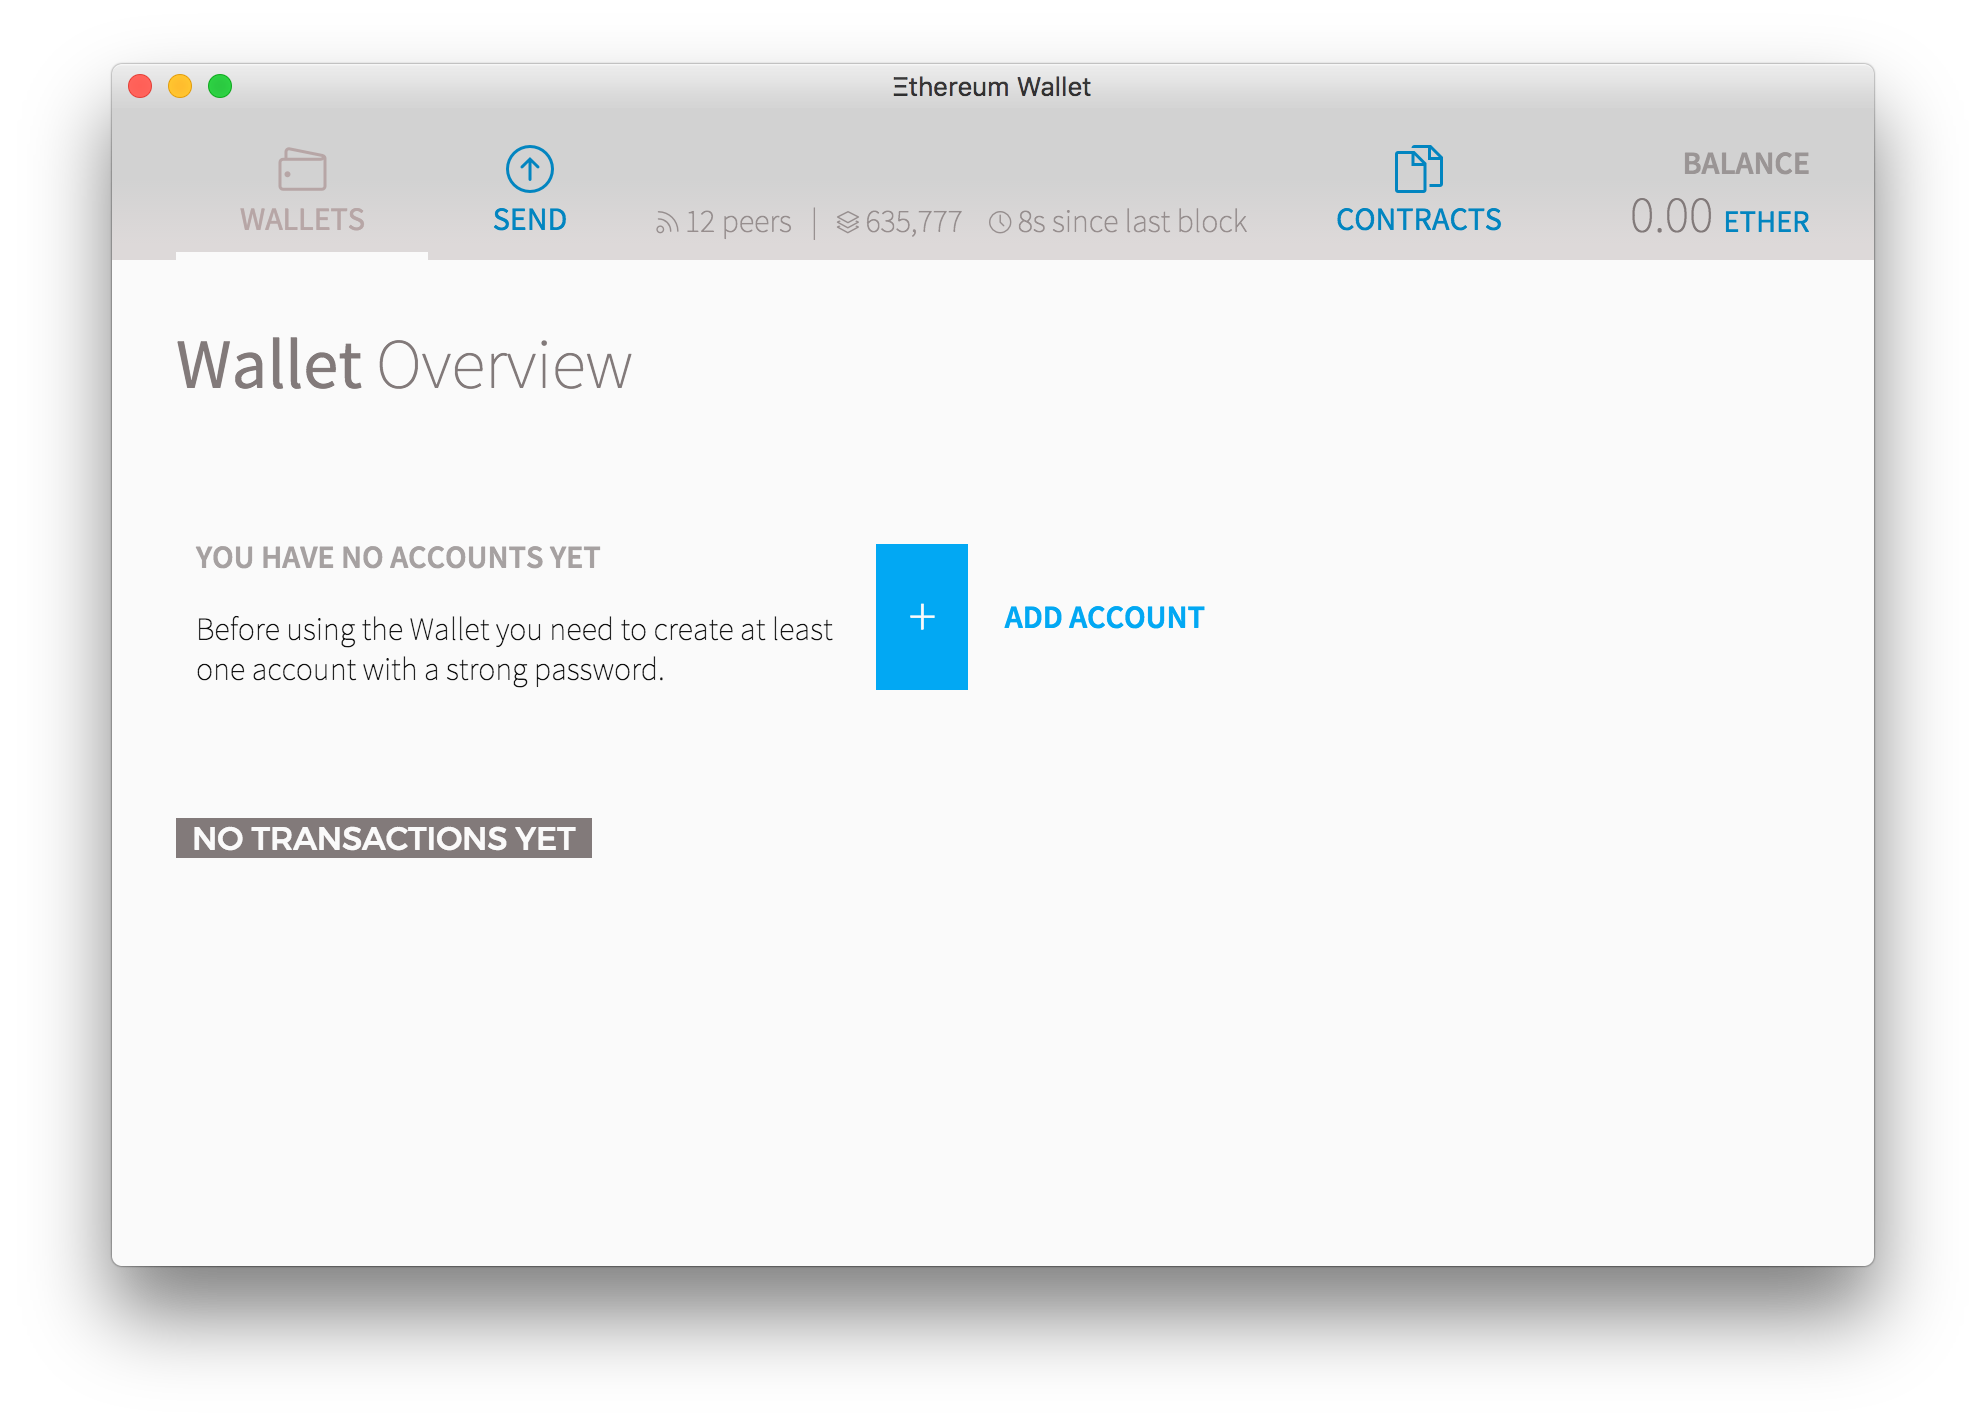Click the blue plus Add Account button
The width and height of the screenshot is (1986, 1426).
coord(921,617)
